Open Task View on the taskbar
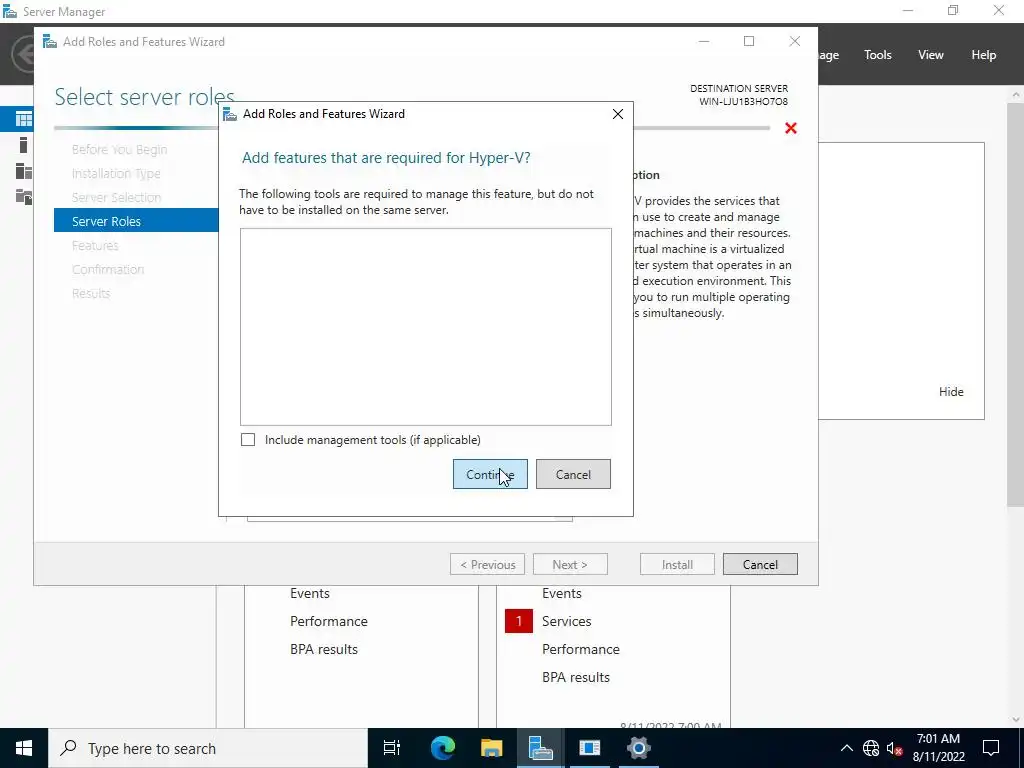The width and height of the screenshot is (1024, 768). pos(392,748)
